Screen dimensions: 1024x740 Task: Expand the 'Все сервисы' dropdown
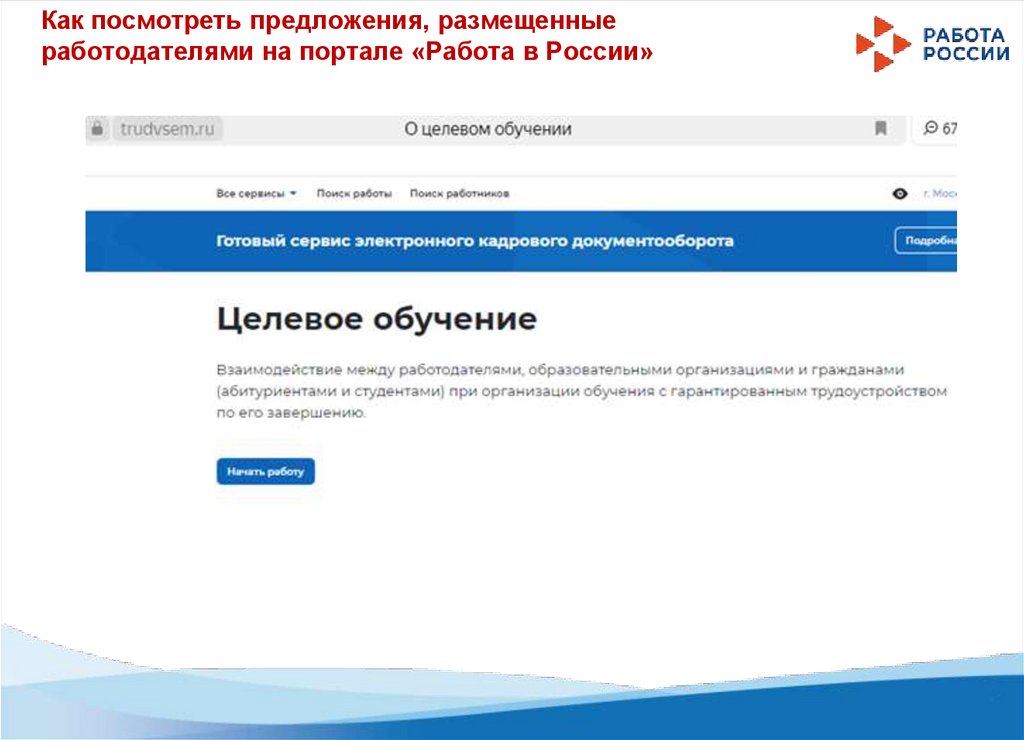tap(257, 193)
